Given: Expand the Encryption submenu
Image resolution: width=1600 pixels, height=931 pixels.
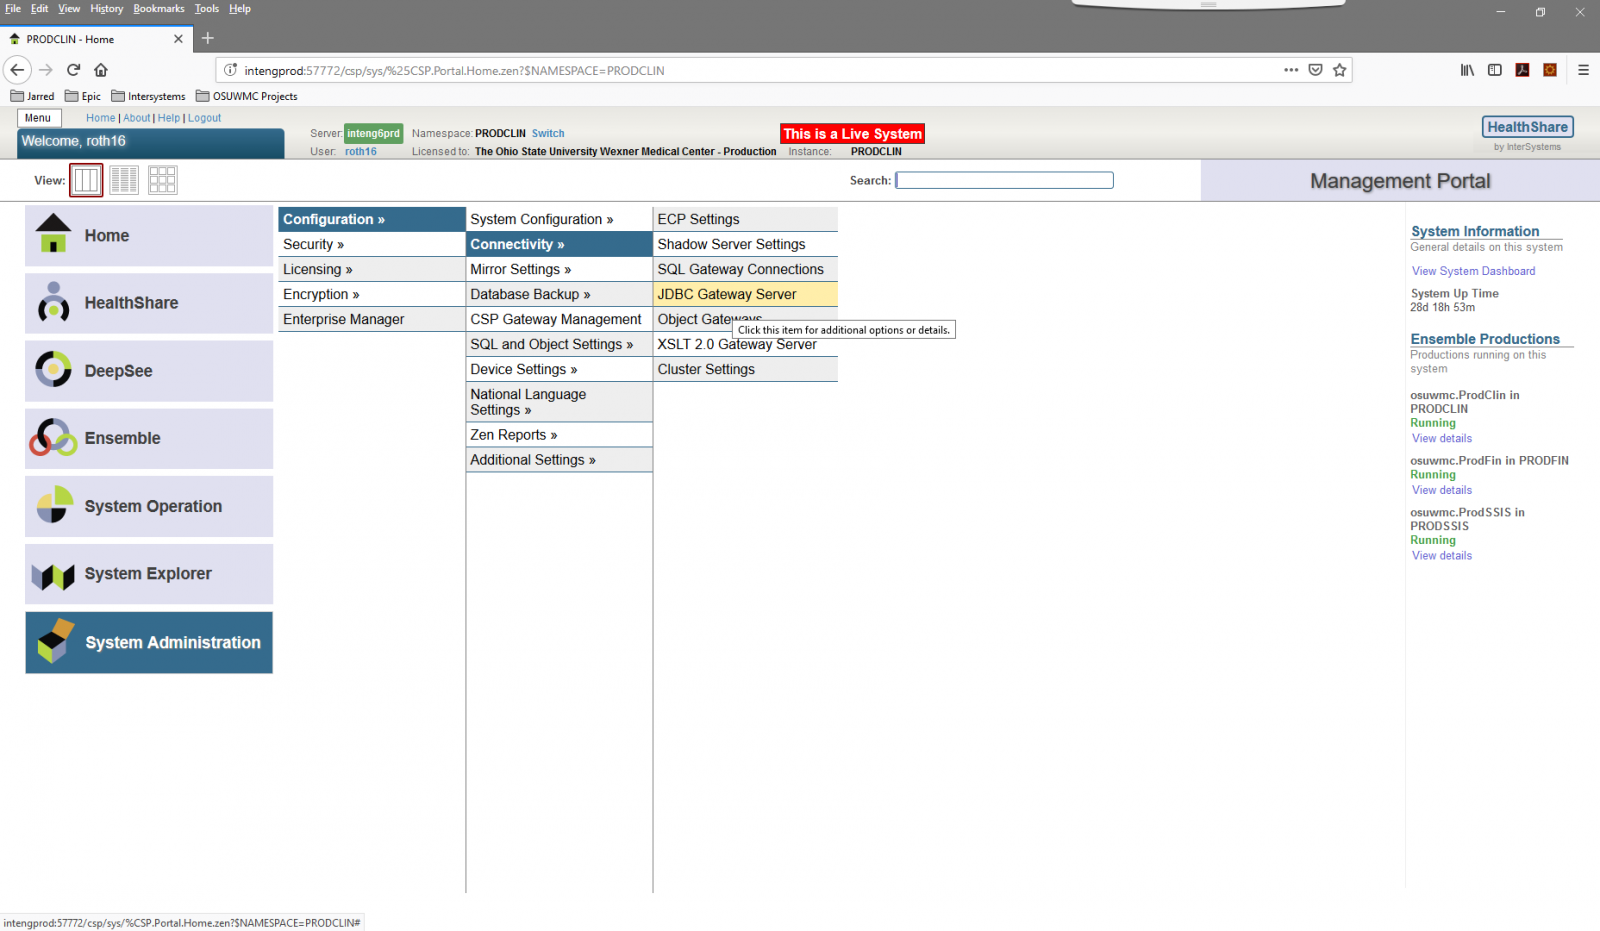Looking at the screenshot, I should tap(372, 294).
